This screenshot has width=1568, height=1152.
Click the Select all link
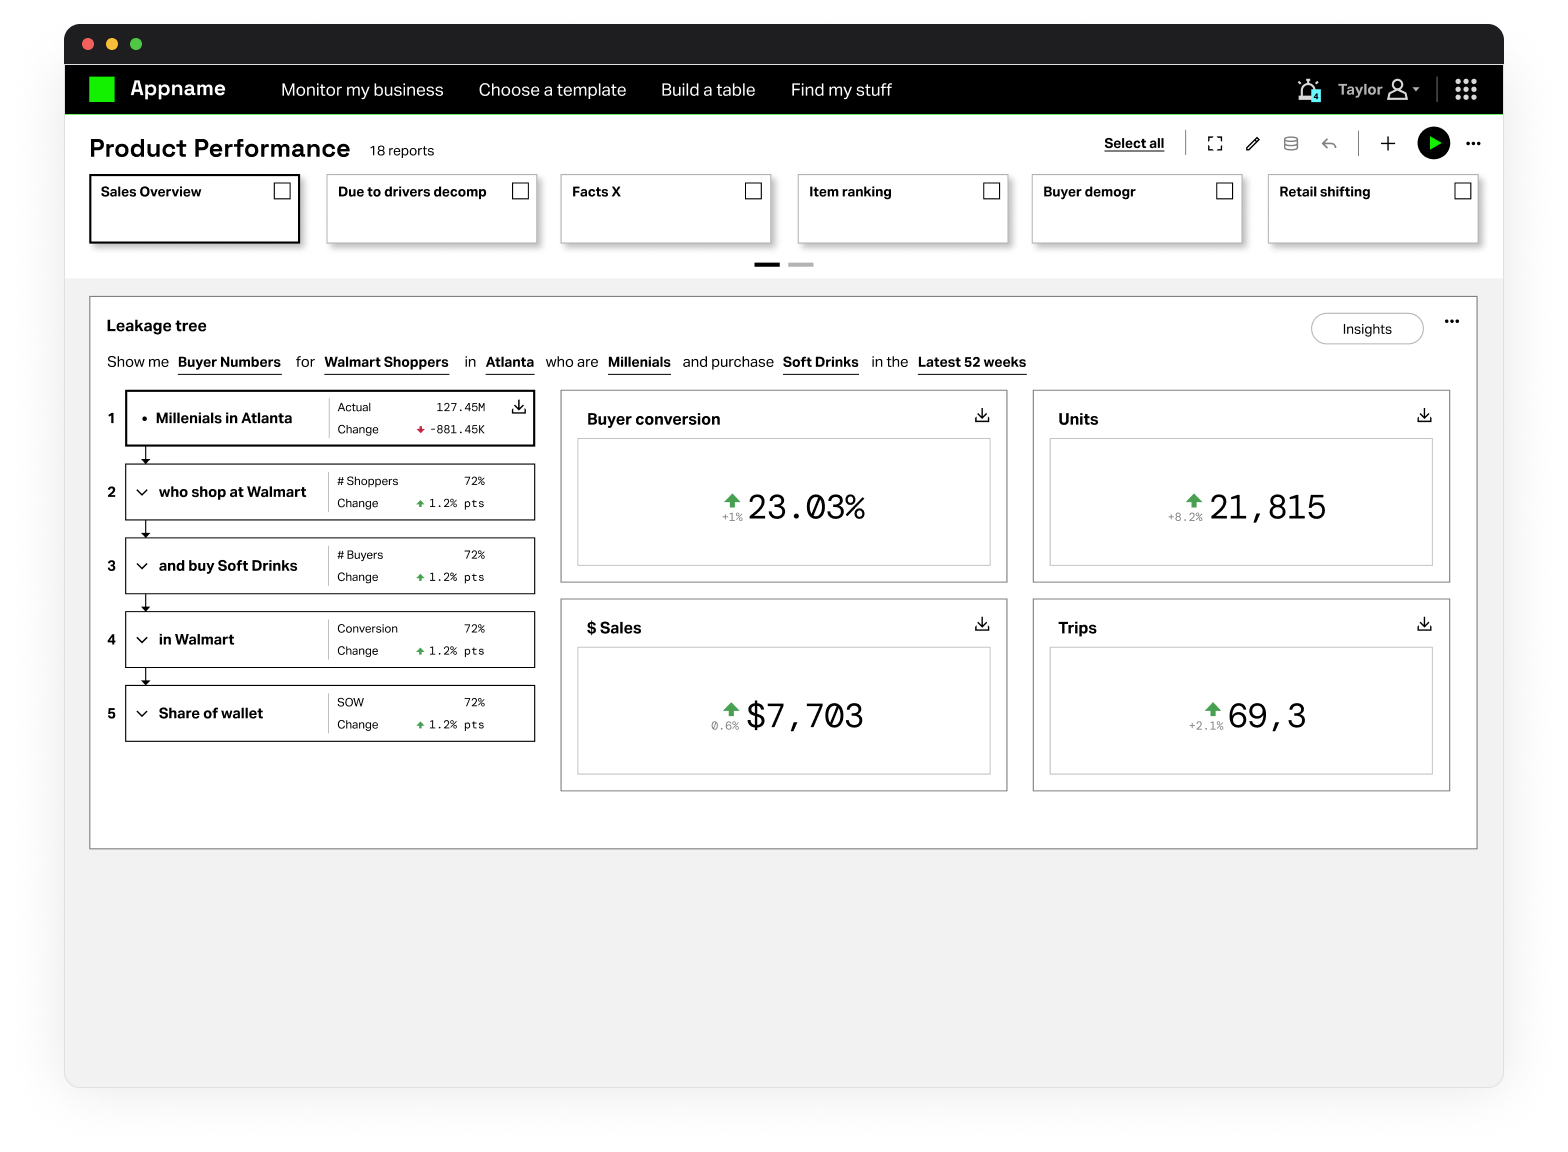[x=1133, y=144]
